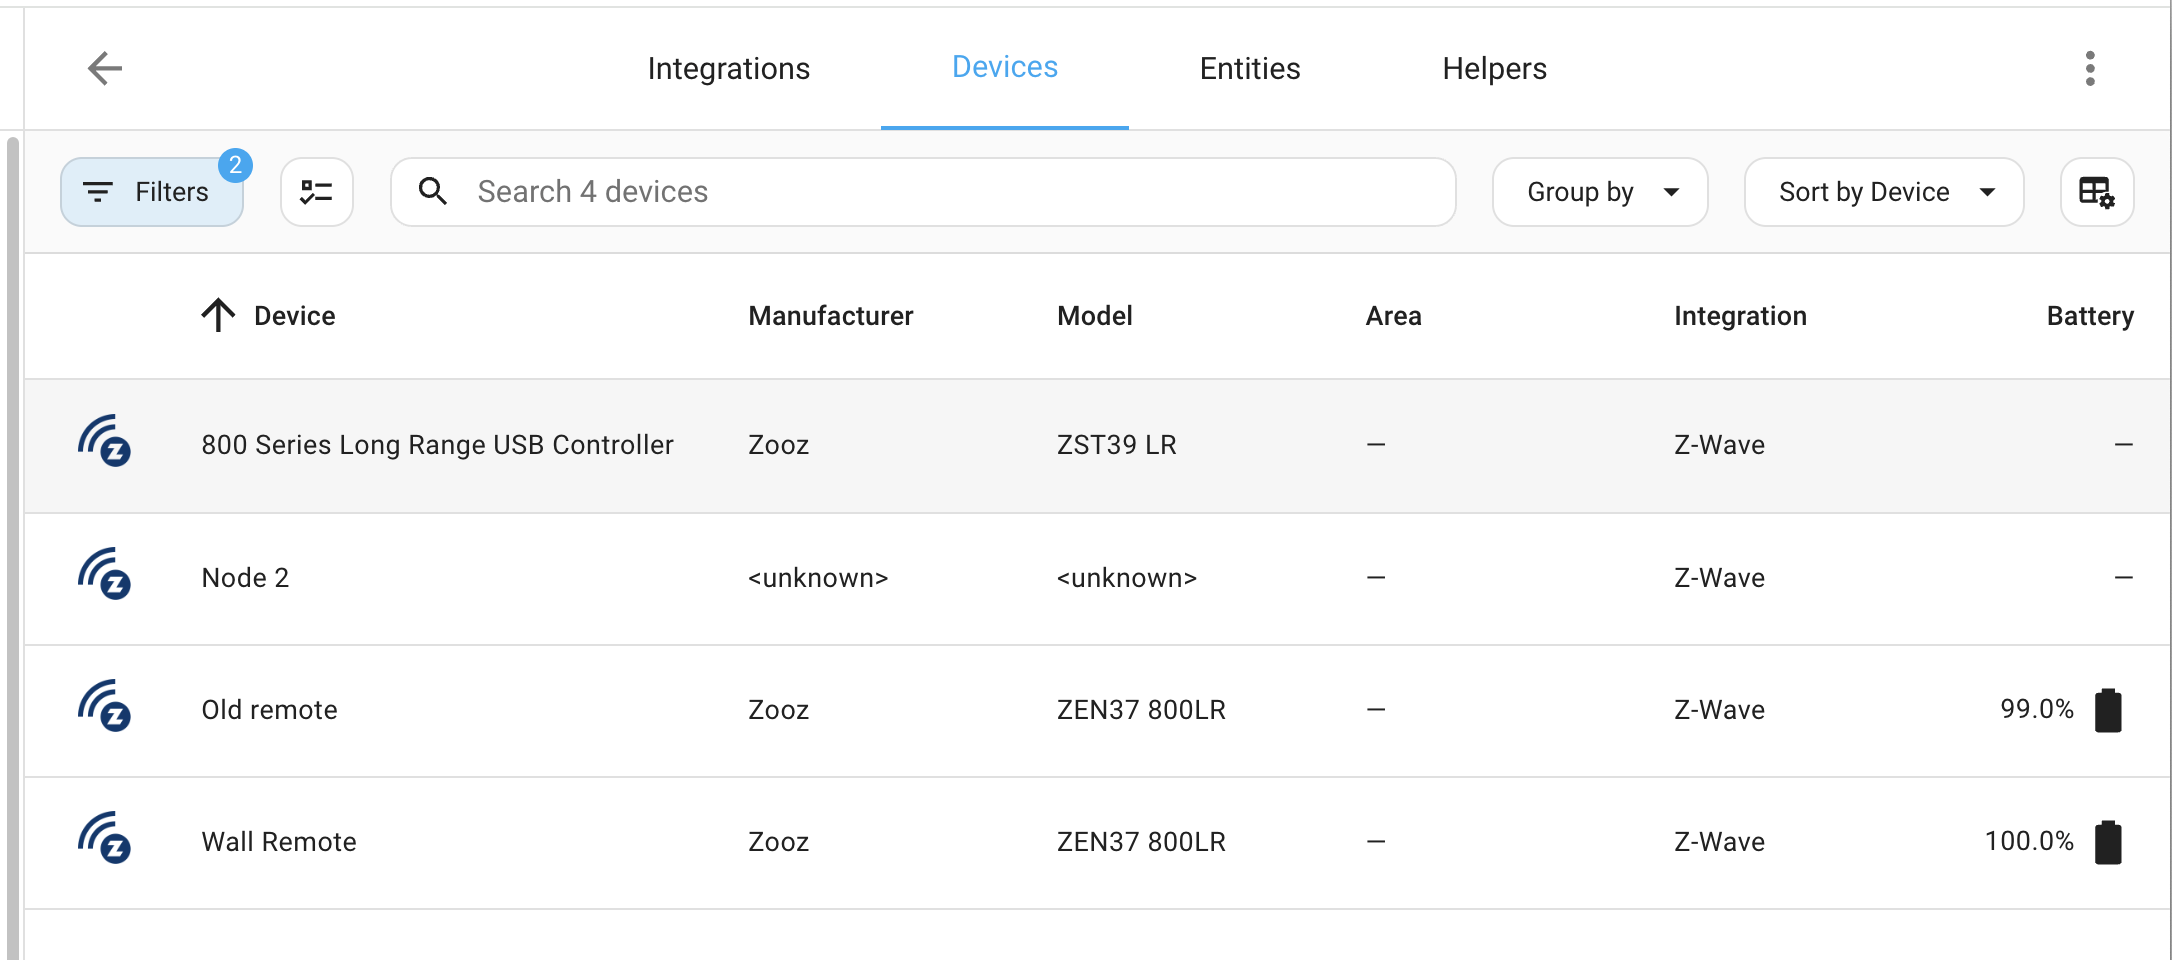Screen dimensions: 2172x960
Task: Open the Sort by Device dropdown
Action: [1883, 192]
